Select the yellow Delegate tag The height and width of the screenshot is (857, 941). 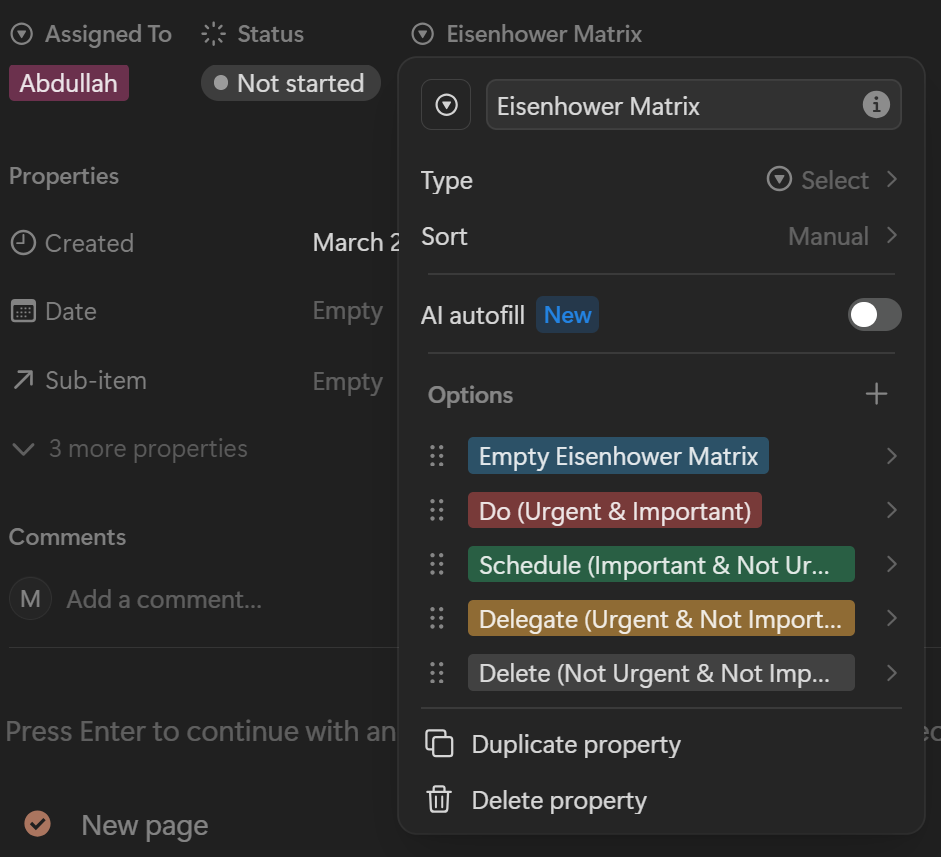tap(661, 618)
